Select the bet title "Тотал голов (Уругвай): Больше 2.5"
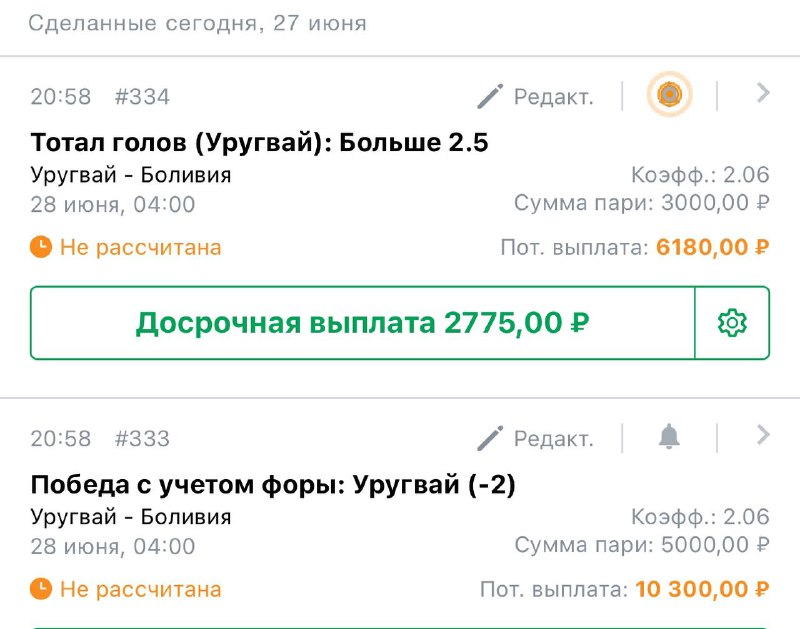800x629 pixels. 260,142
